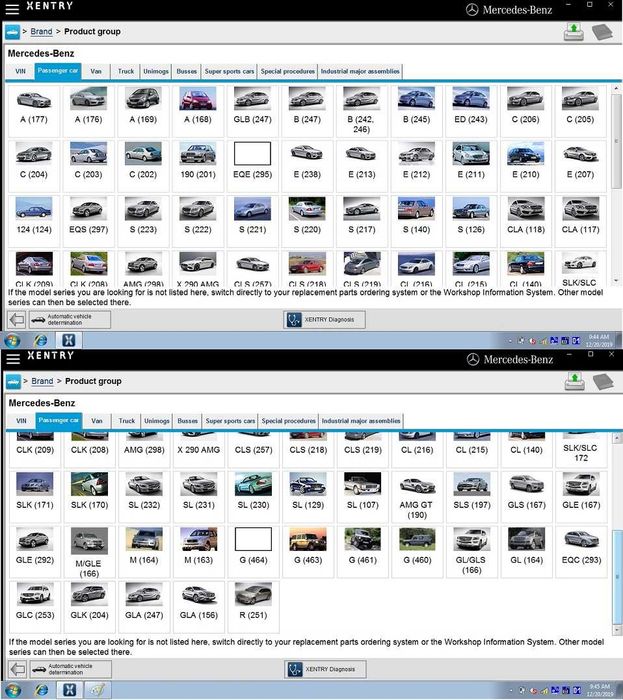Select Busses tab in lower window

(187, 421)
